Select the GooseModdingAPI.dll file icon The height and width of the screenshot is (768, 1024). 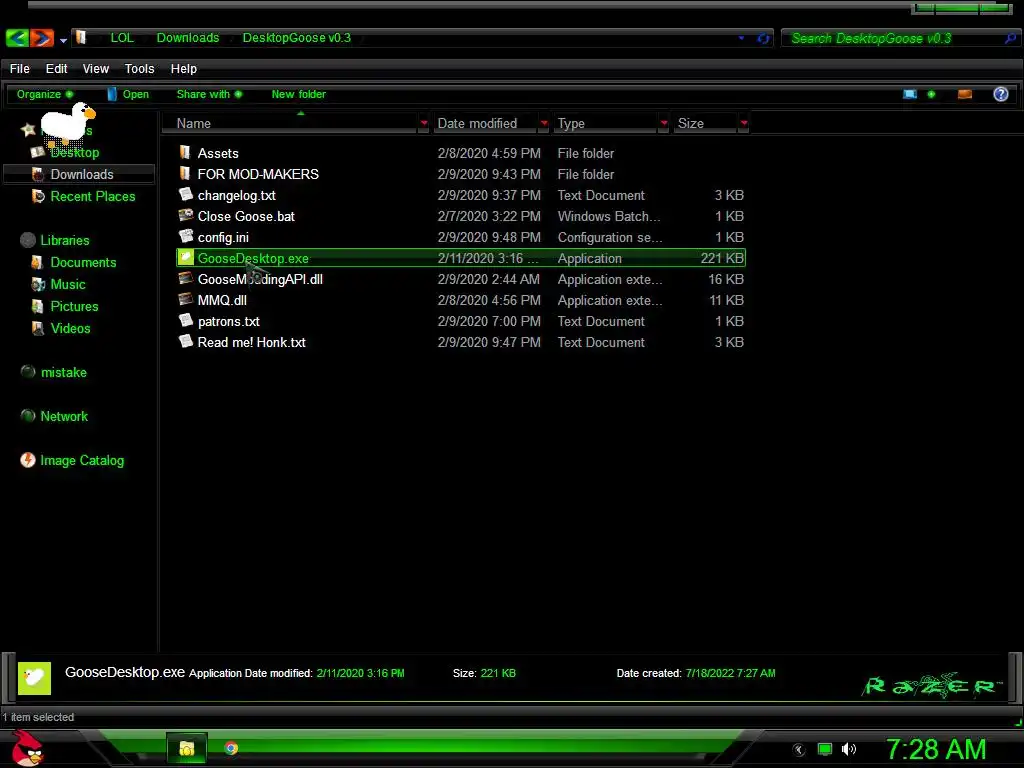click(x=185, y=279)
